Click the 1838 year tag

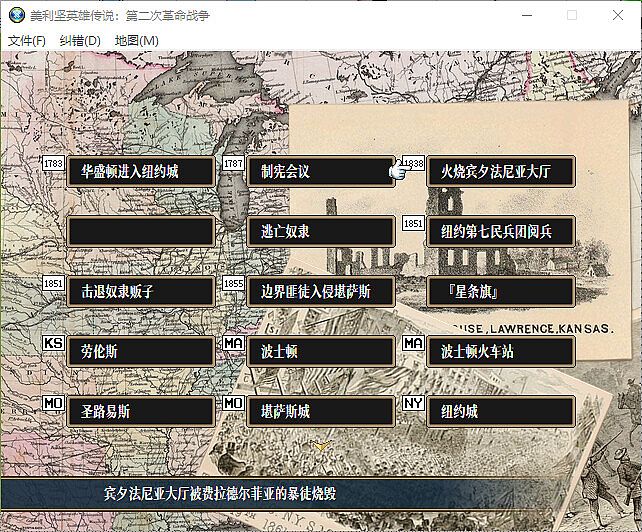tap(414, 163)
